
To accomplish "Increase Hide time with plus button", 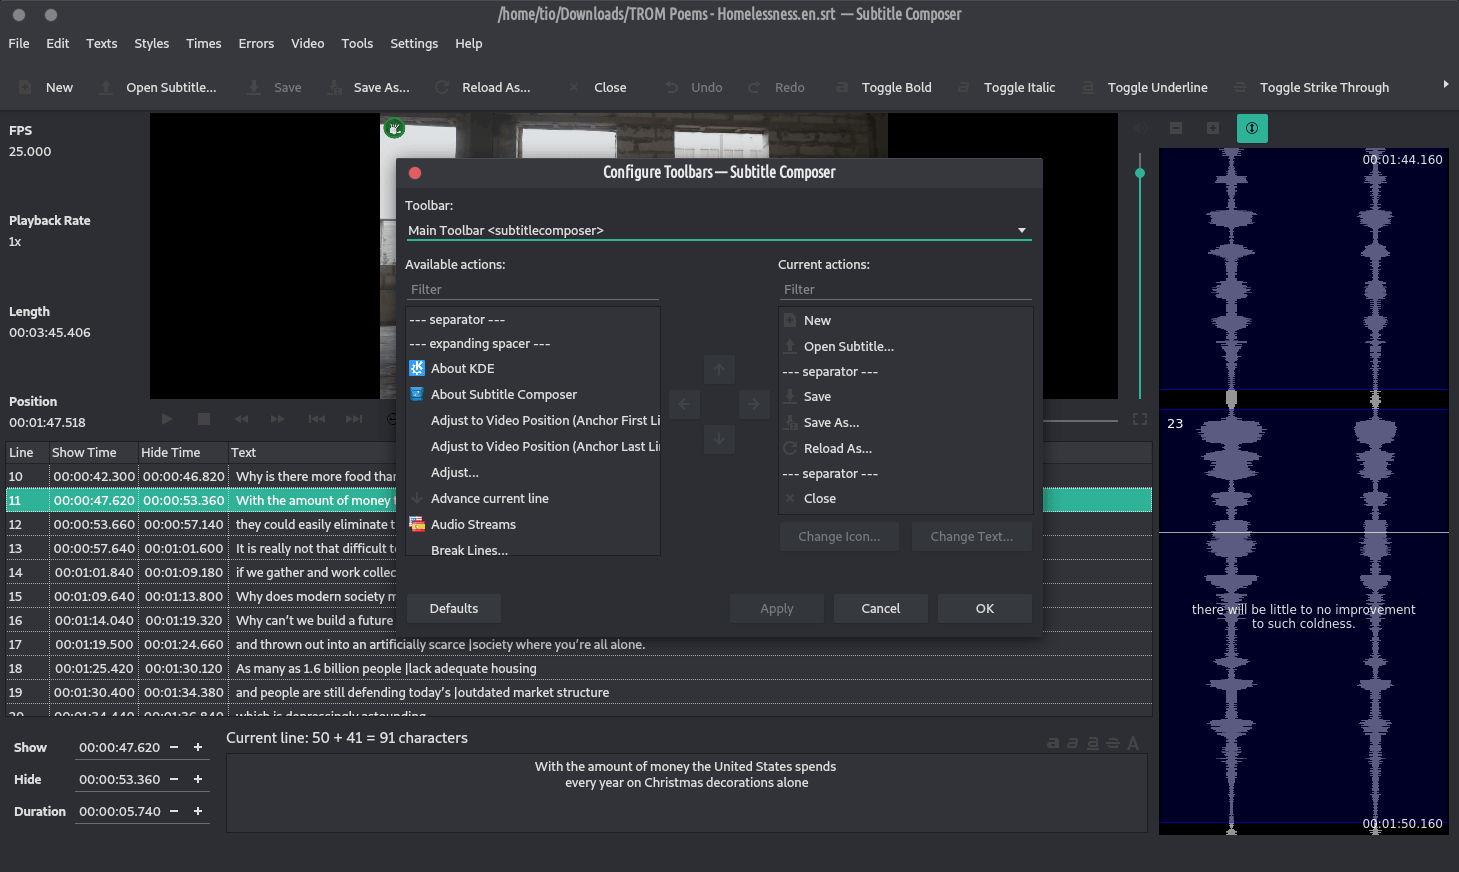I will pyautogui.click(x=198, y=779).
